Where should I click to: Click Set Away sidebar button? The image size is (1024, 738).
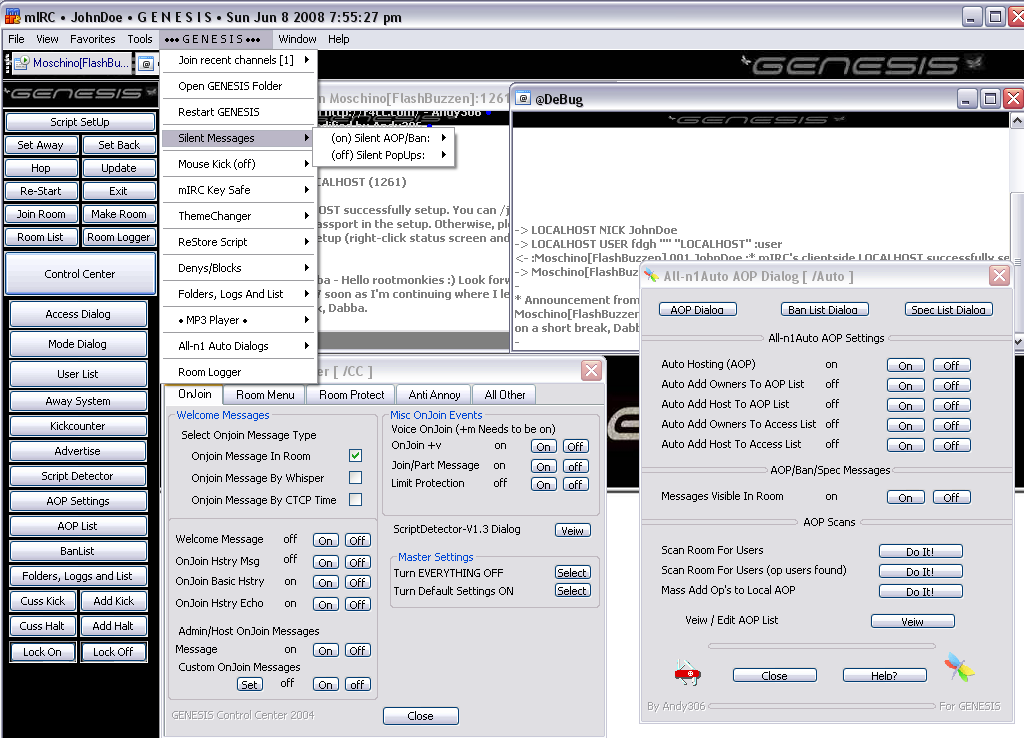(40, 145)
